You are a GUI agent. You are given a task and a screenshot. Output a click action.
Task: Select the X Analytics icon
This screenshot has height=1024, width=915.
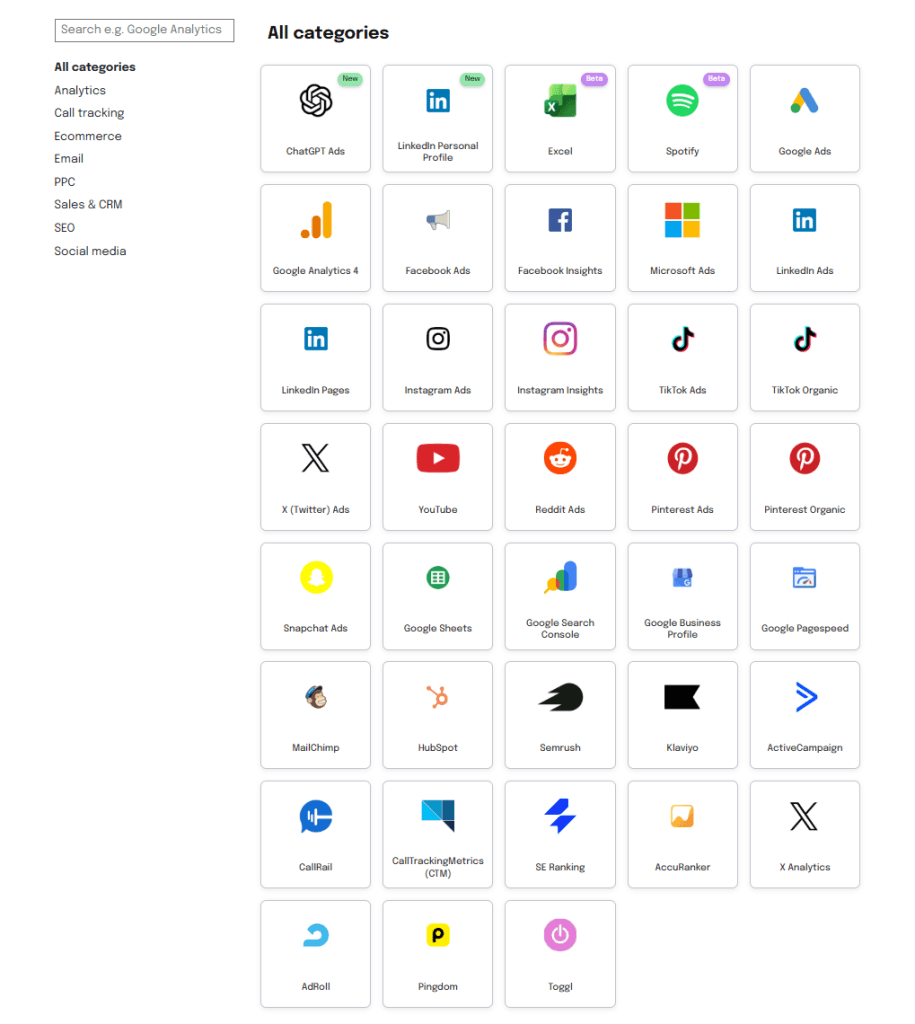(804, 816)
